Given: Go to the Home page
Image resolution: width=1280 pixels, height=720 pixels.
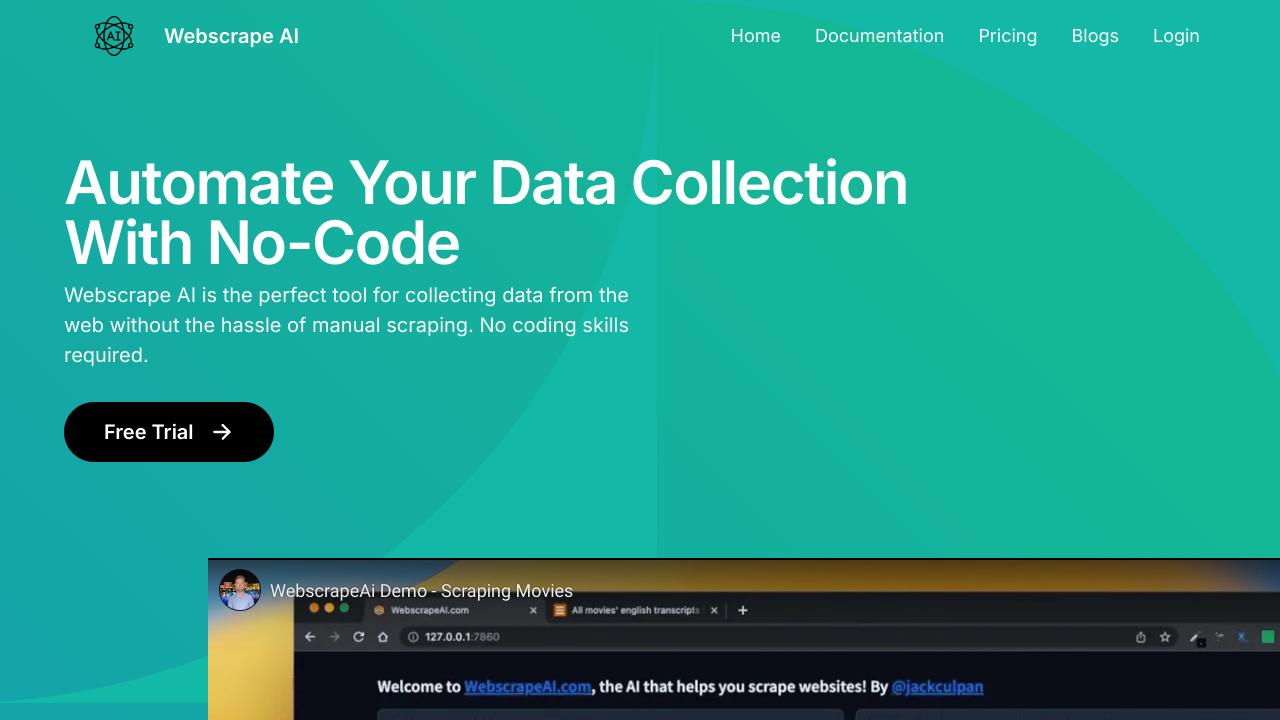Looking at the screenshot, I should (755, 36).
